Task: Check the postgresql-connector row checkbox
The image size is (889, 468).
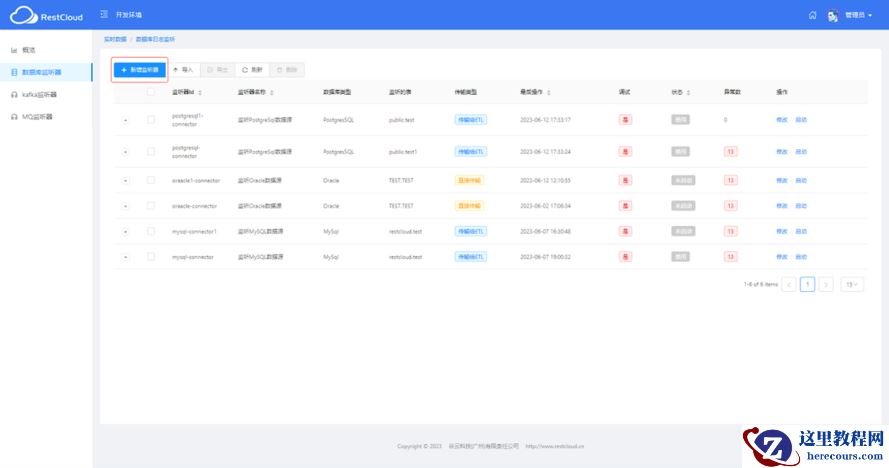Action: tap(151, 151)
